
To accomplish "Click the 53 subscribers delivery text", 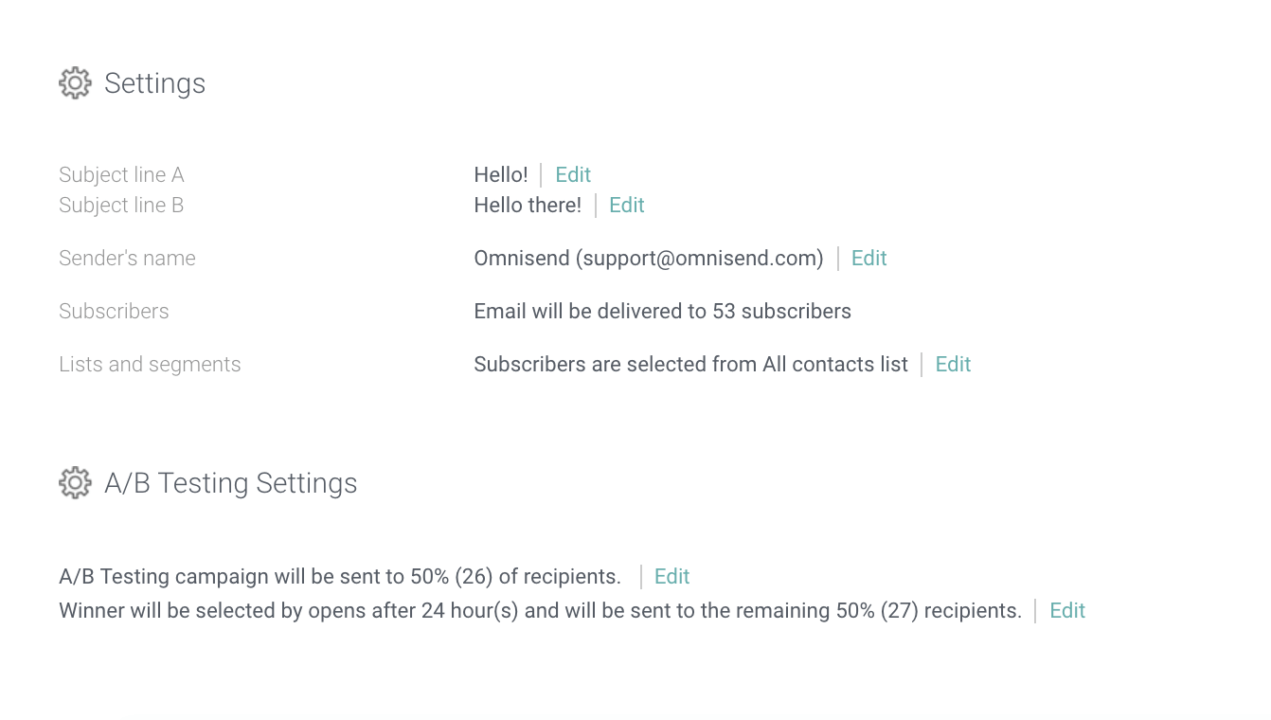I will (x=662, y=311).
